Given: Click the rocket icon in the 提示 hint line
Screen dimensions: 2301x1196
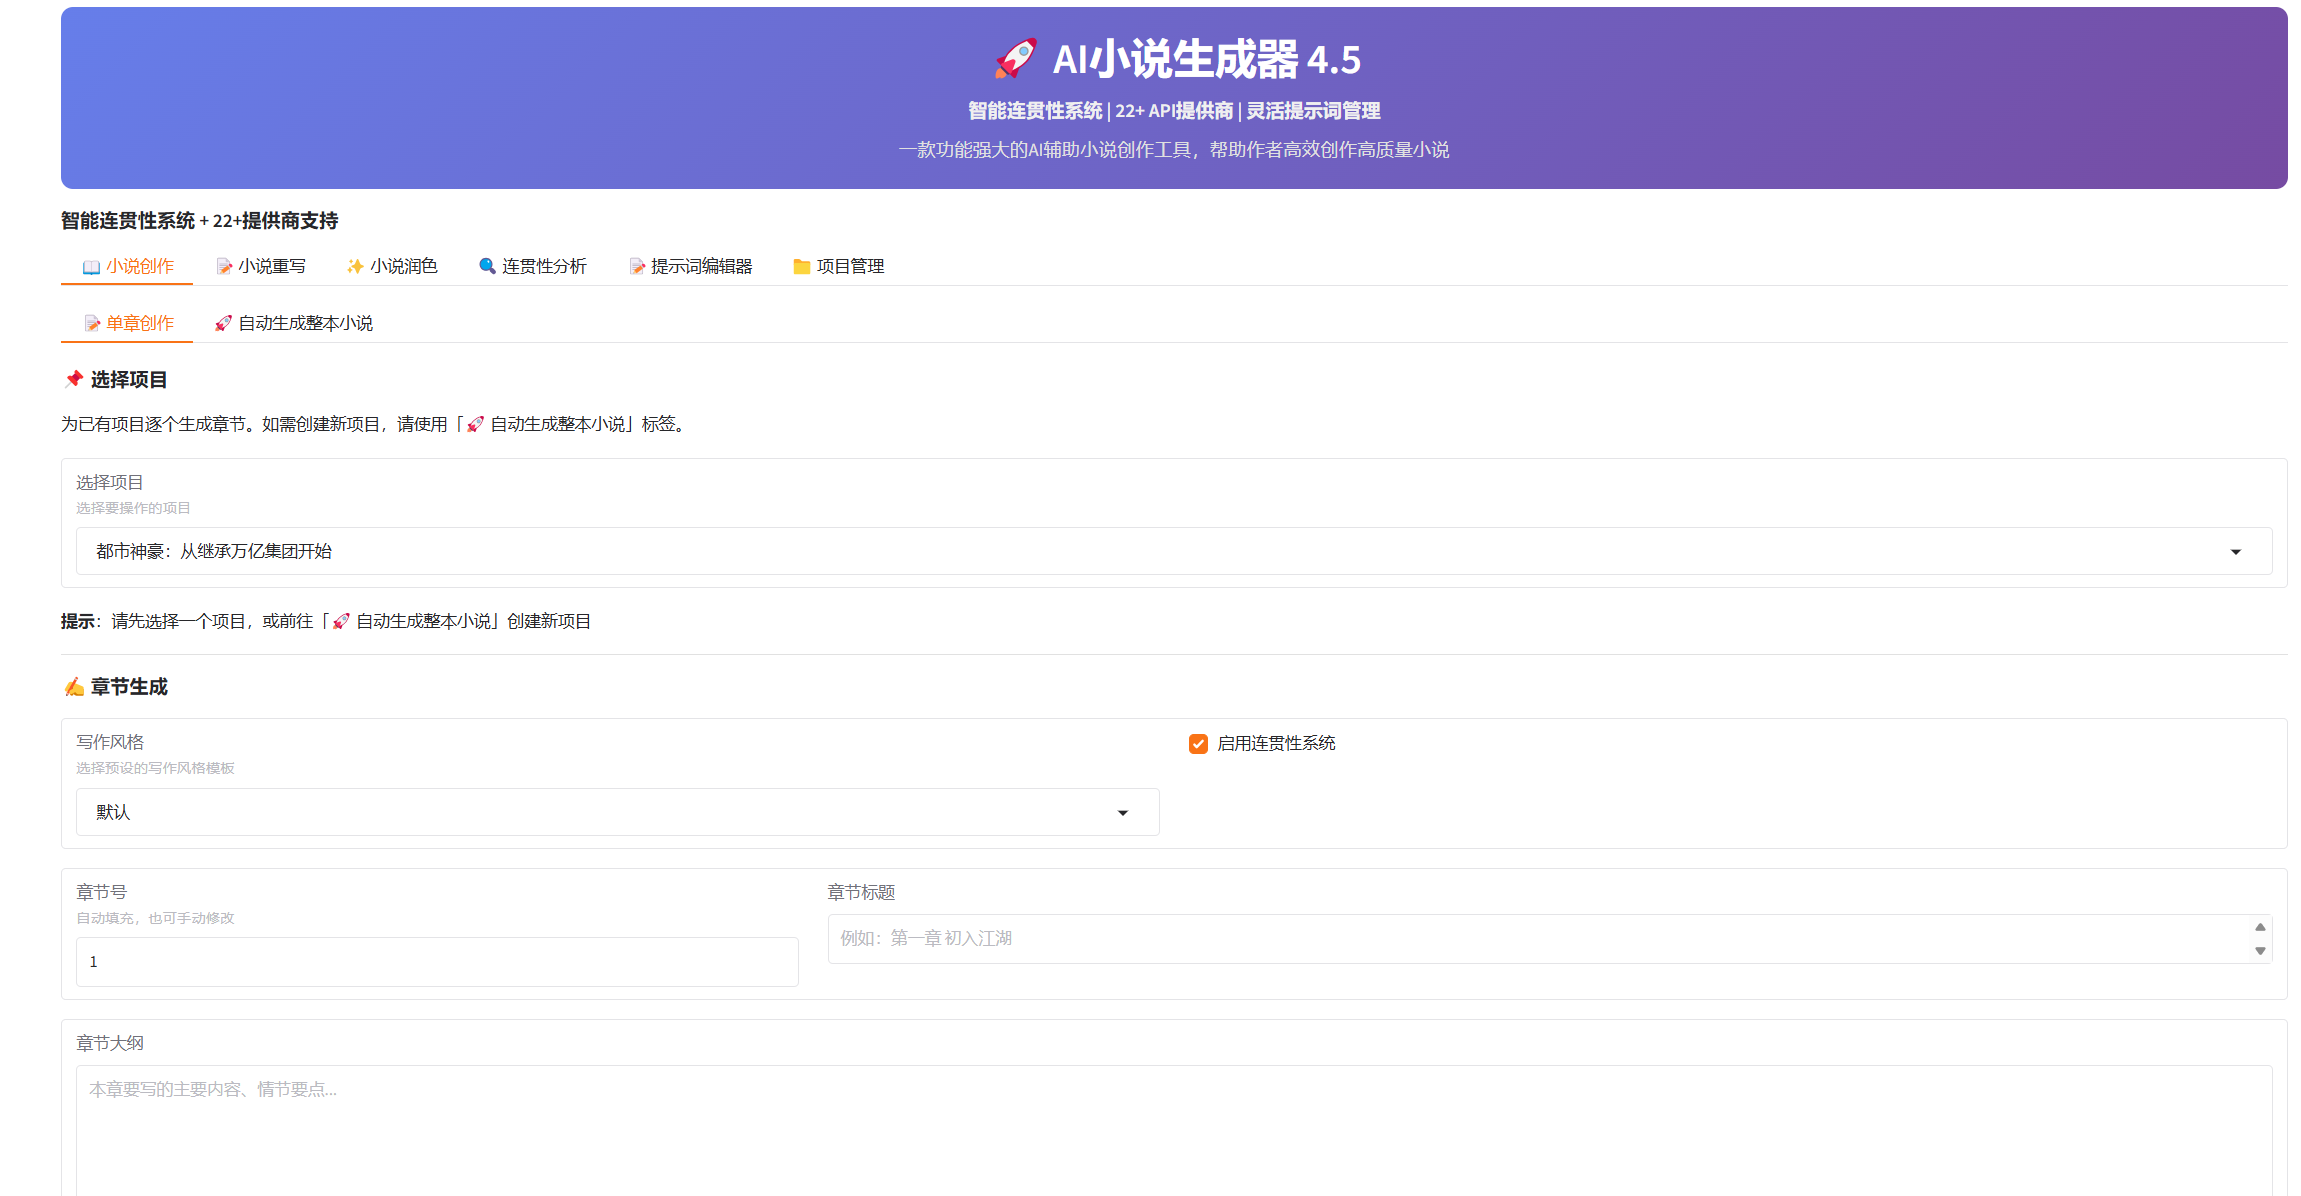Looking at the screenshot, I should point(340,621).
